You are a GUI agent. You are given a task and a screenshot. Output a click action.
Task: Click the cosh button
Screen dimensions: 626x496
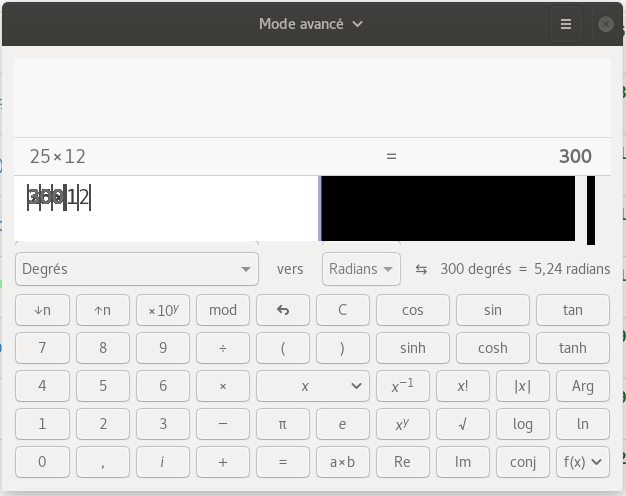[x=493, y=348]
